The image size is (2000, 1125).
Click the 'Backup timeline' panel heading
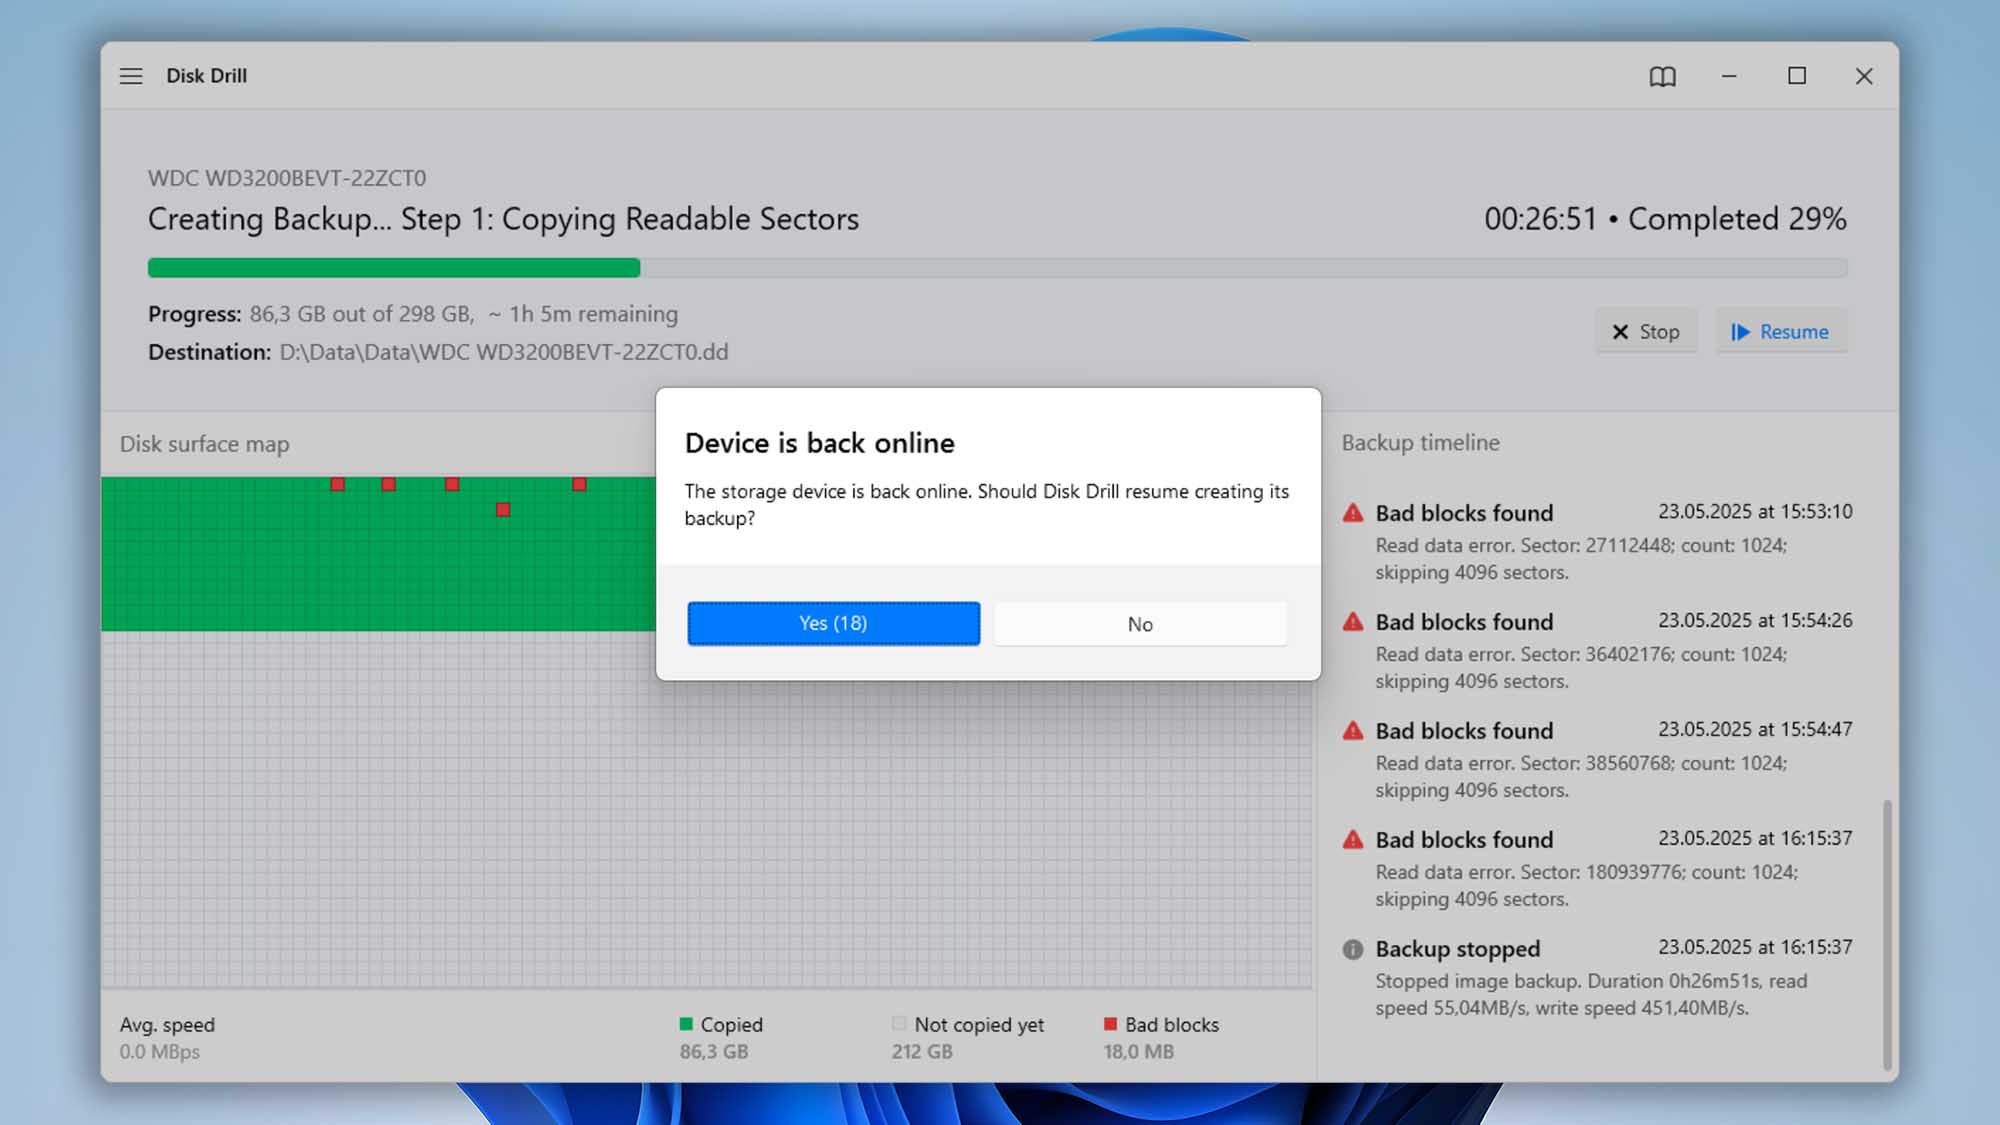[1420, 443]
